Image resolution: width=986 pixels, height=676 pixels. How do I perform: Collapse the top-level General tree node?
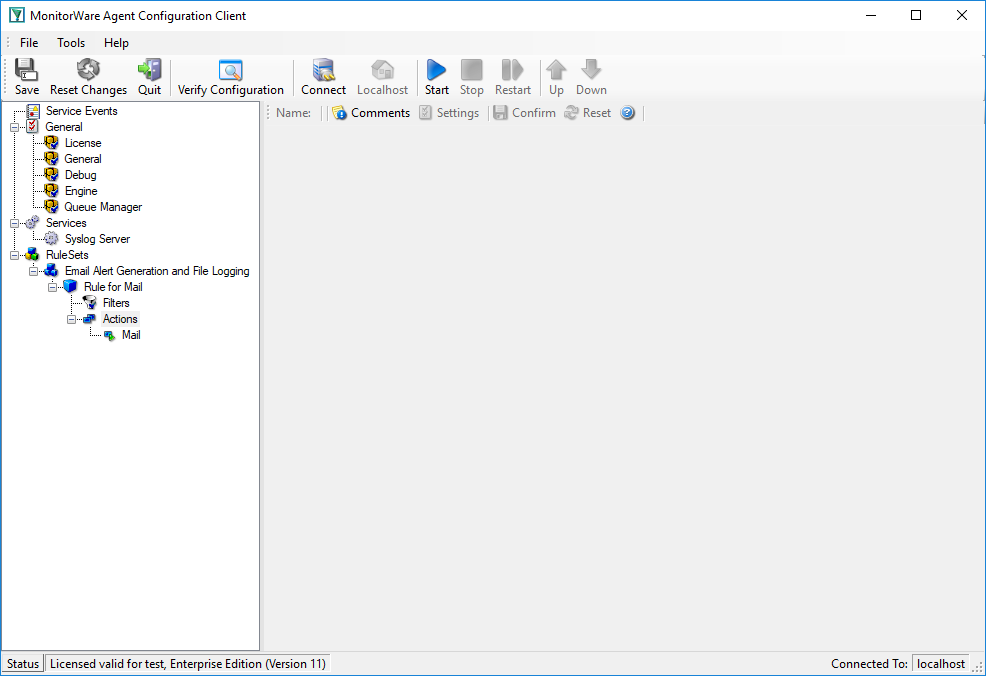14,127
